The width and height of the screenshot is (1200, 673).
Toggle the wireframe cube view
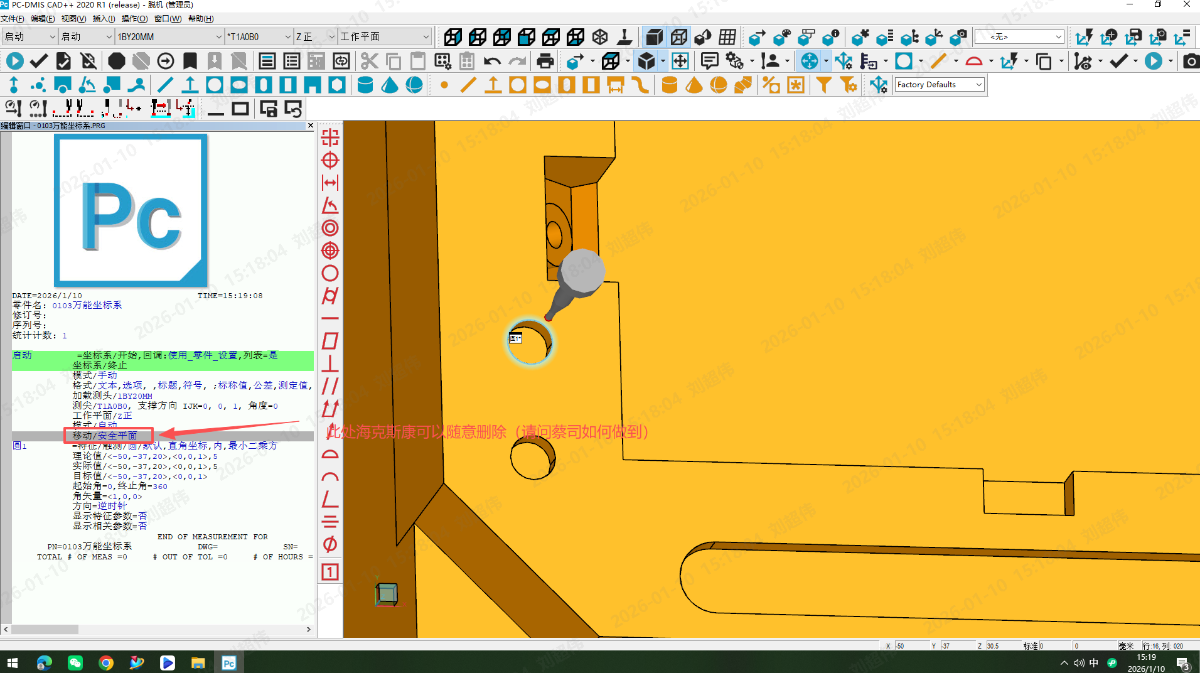(679, 37)
